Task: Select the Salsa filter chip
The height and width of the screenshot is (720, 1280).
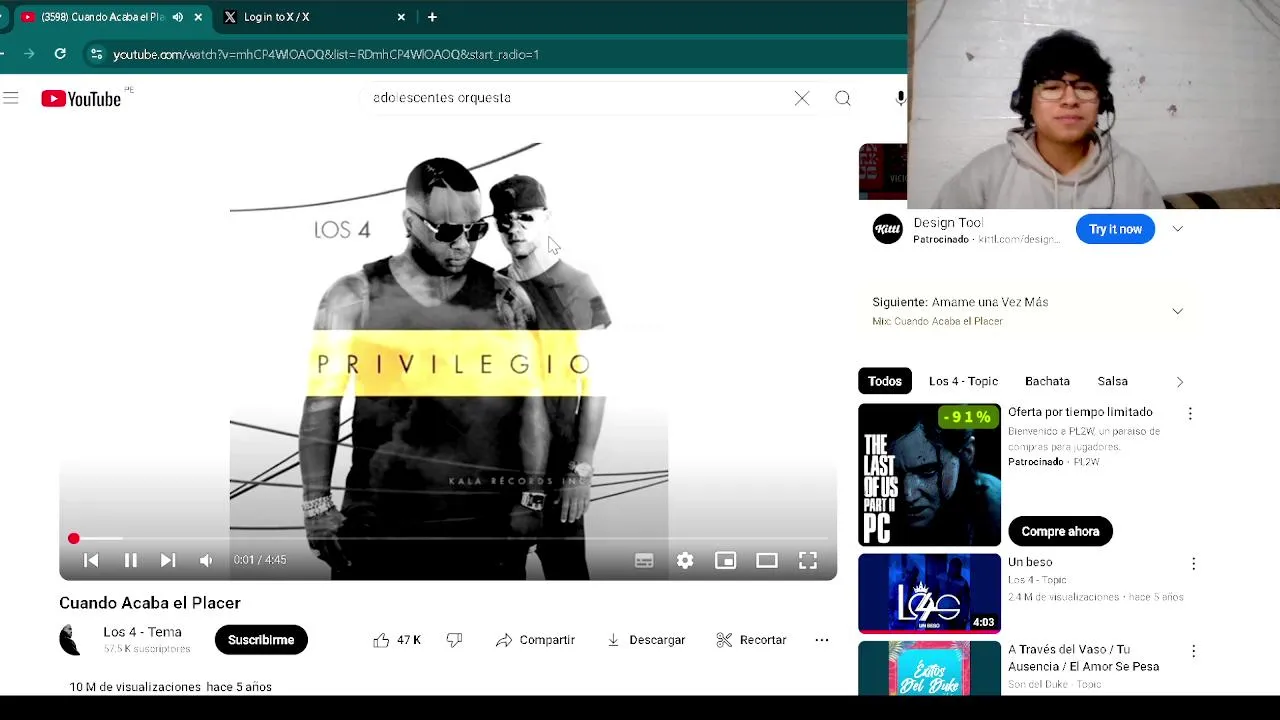Action: tap(1112, 381)
